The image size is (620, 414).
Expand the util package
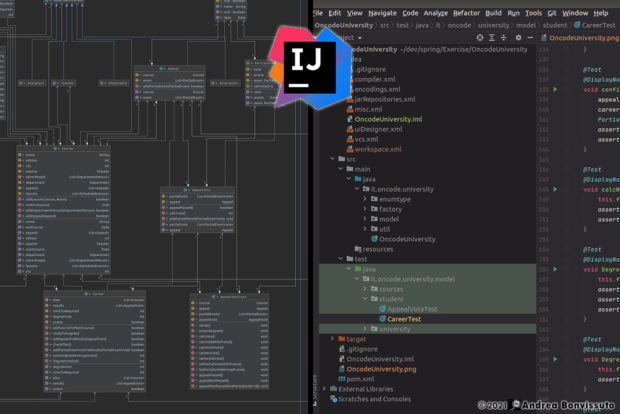[x=365, y=229]
